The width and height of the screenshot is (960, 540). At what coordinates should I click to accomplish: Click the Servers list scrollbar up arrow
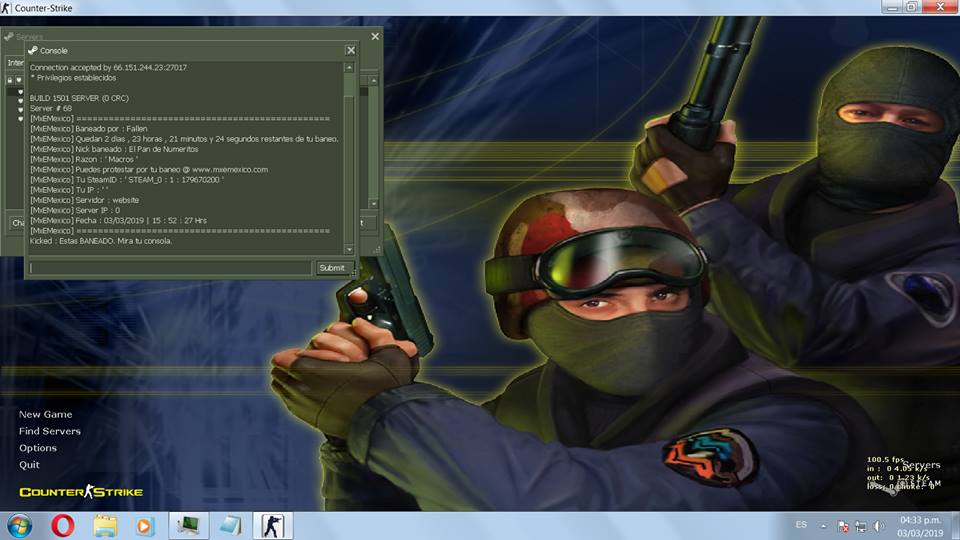click(373, 80)
